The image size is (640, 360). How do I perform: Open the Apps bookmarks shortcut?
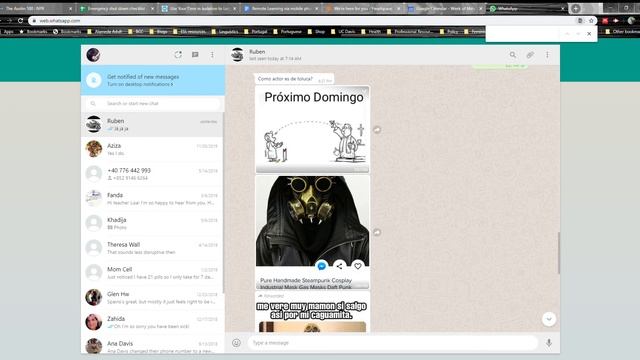(7, 31)
